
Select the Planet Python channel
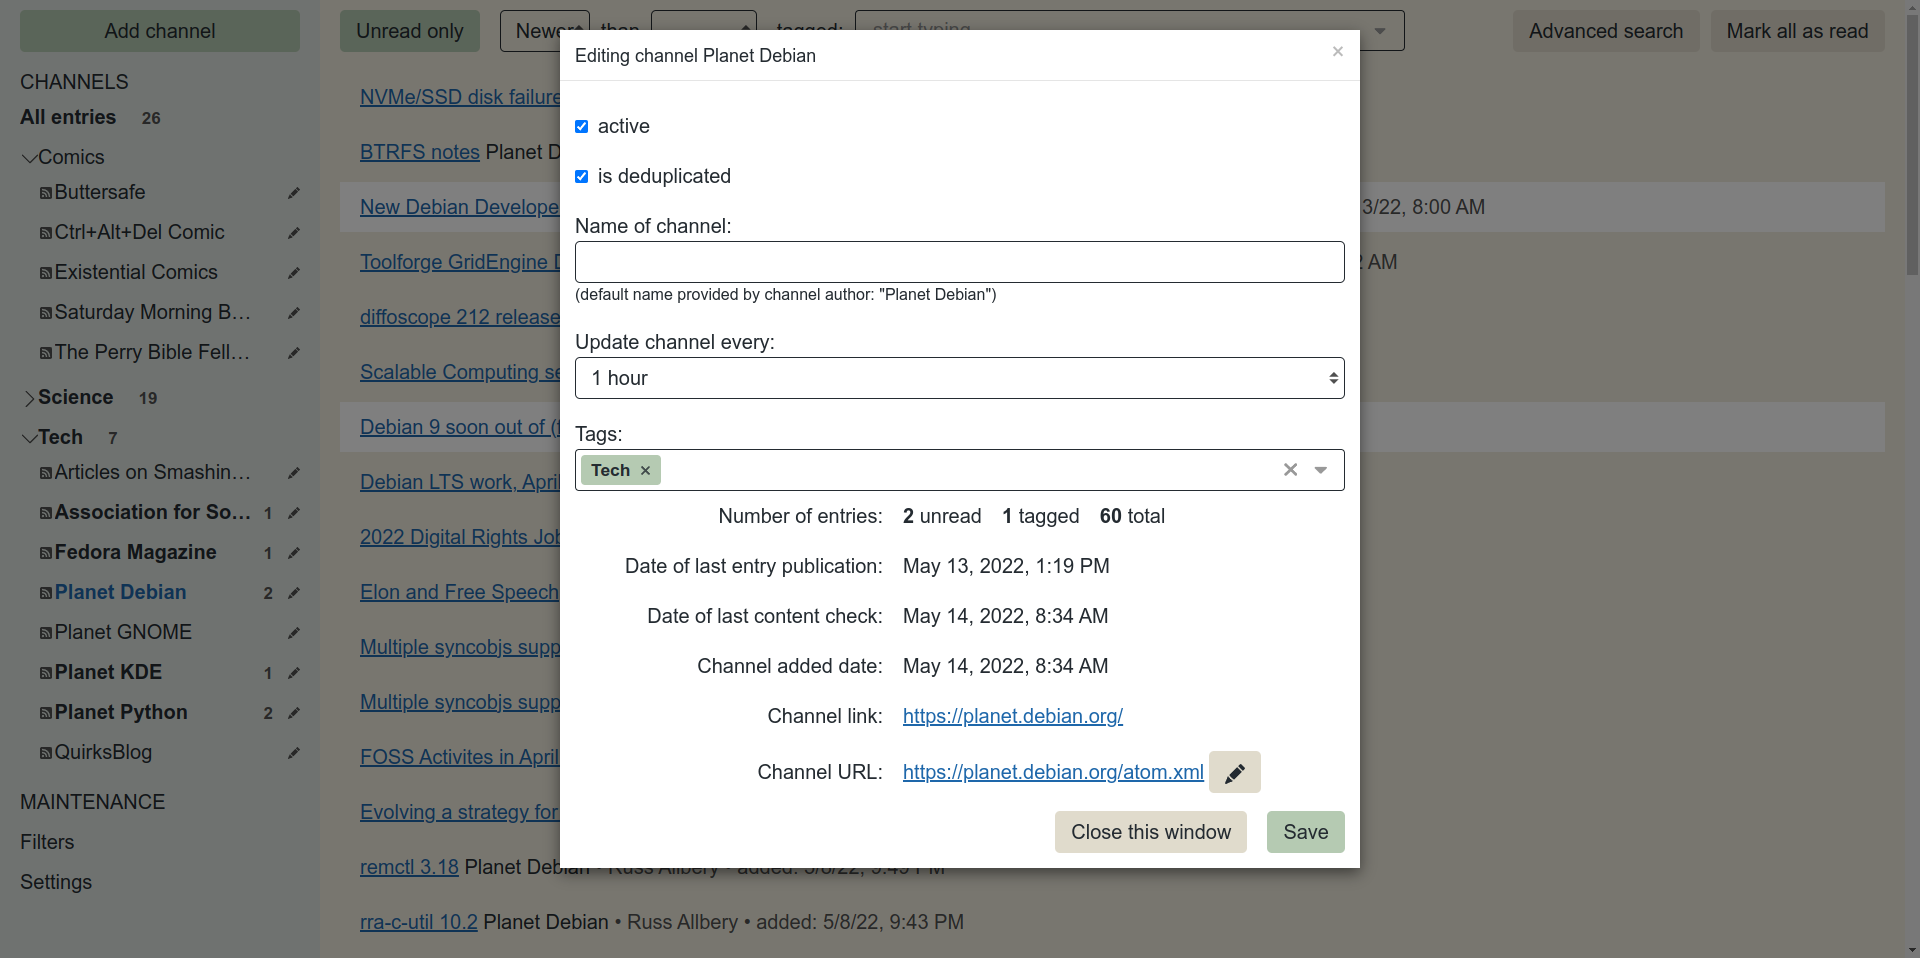click(x=121, y=712)
